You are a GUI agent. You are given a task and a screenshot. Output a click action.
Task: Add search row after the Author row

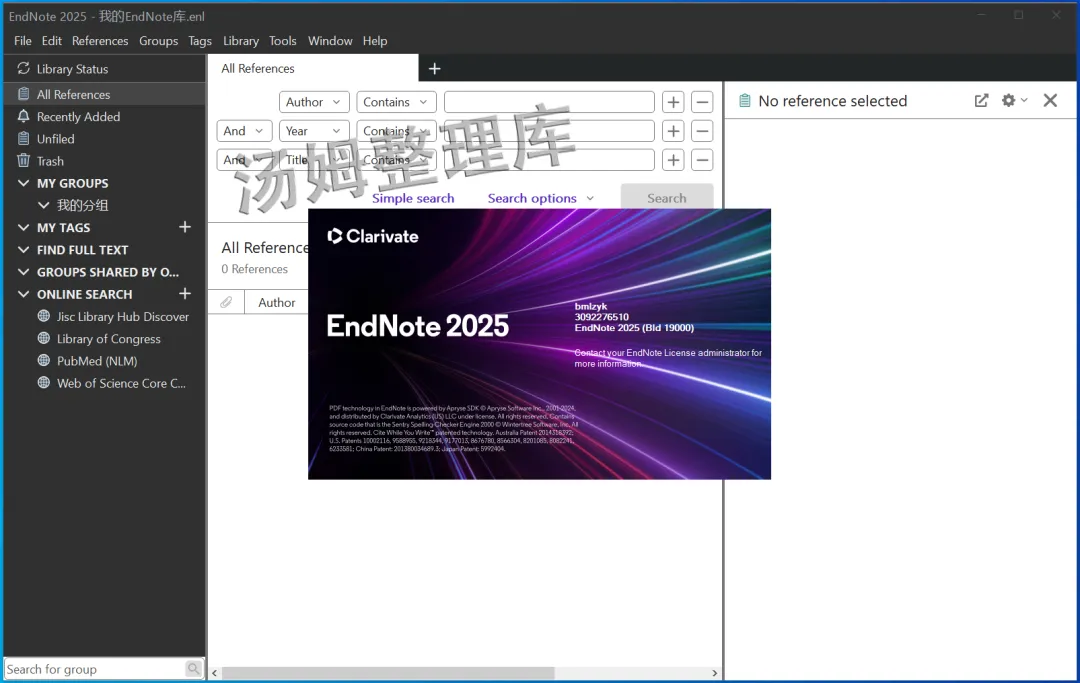point(673,102)
